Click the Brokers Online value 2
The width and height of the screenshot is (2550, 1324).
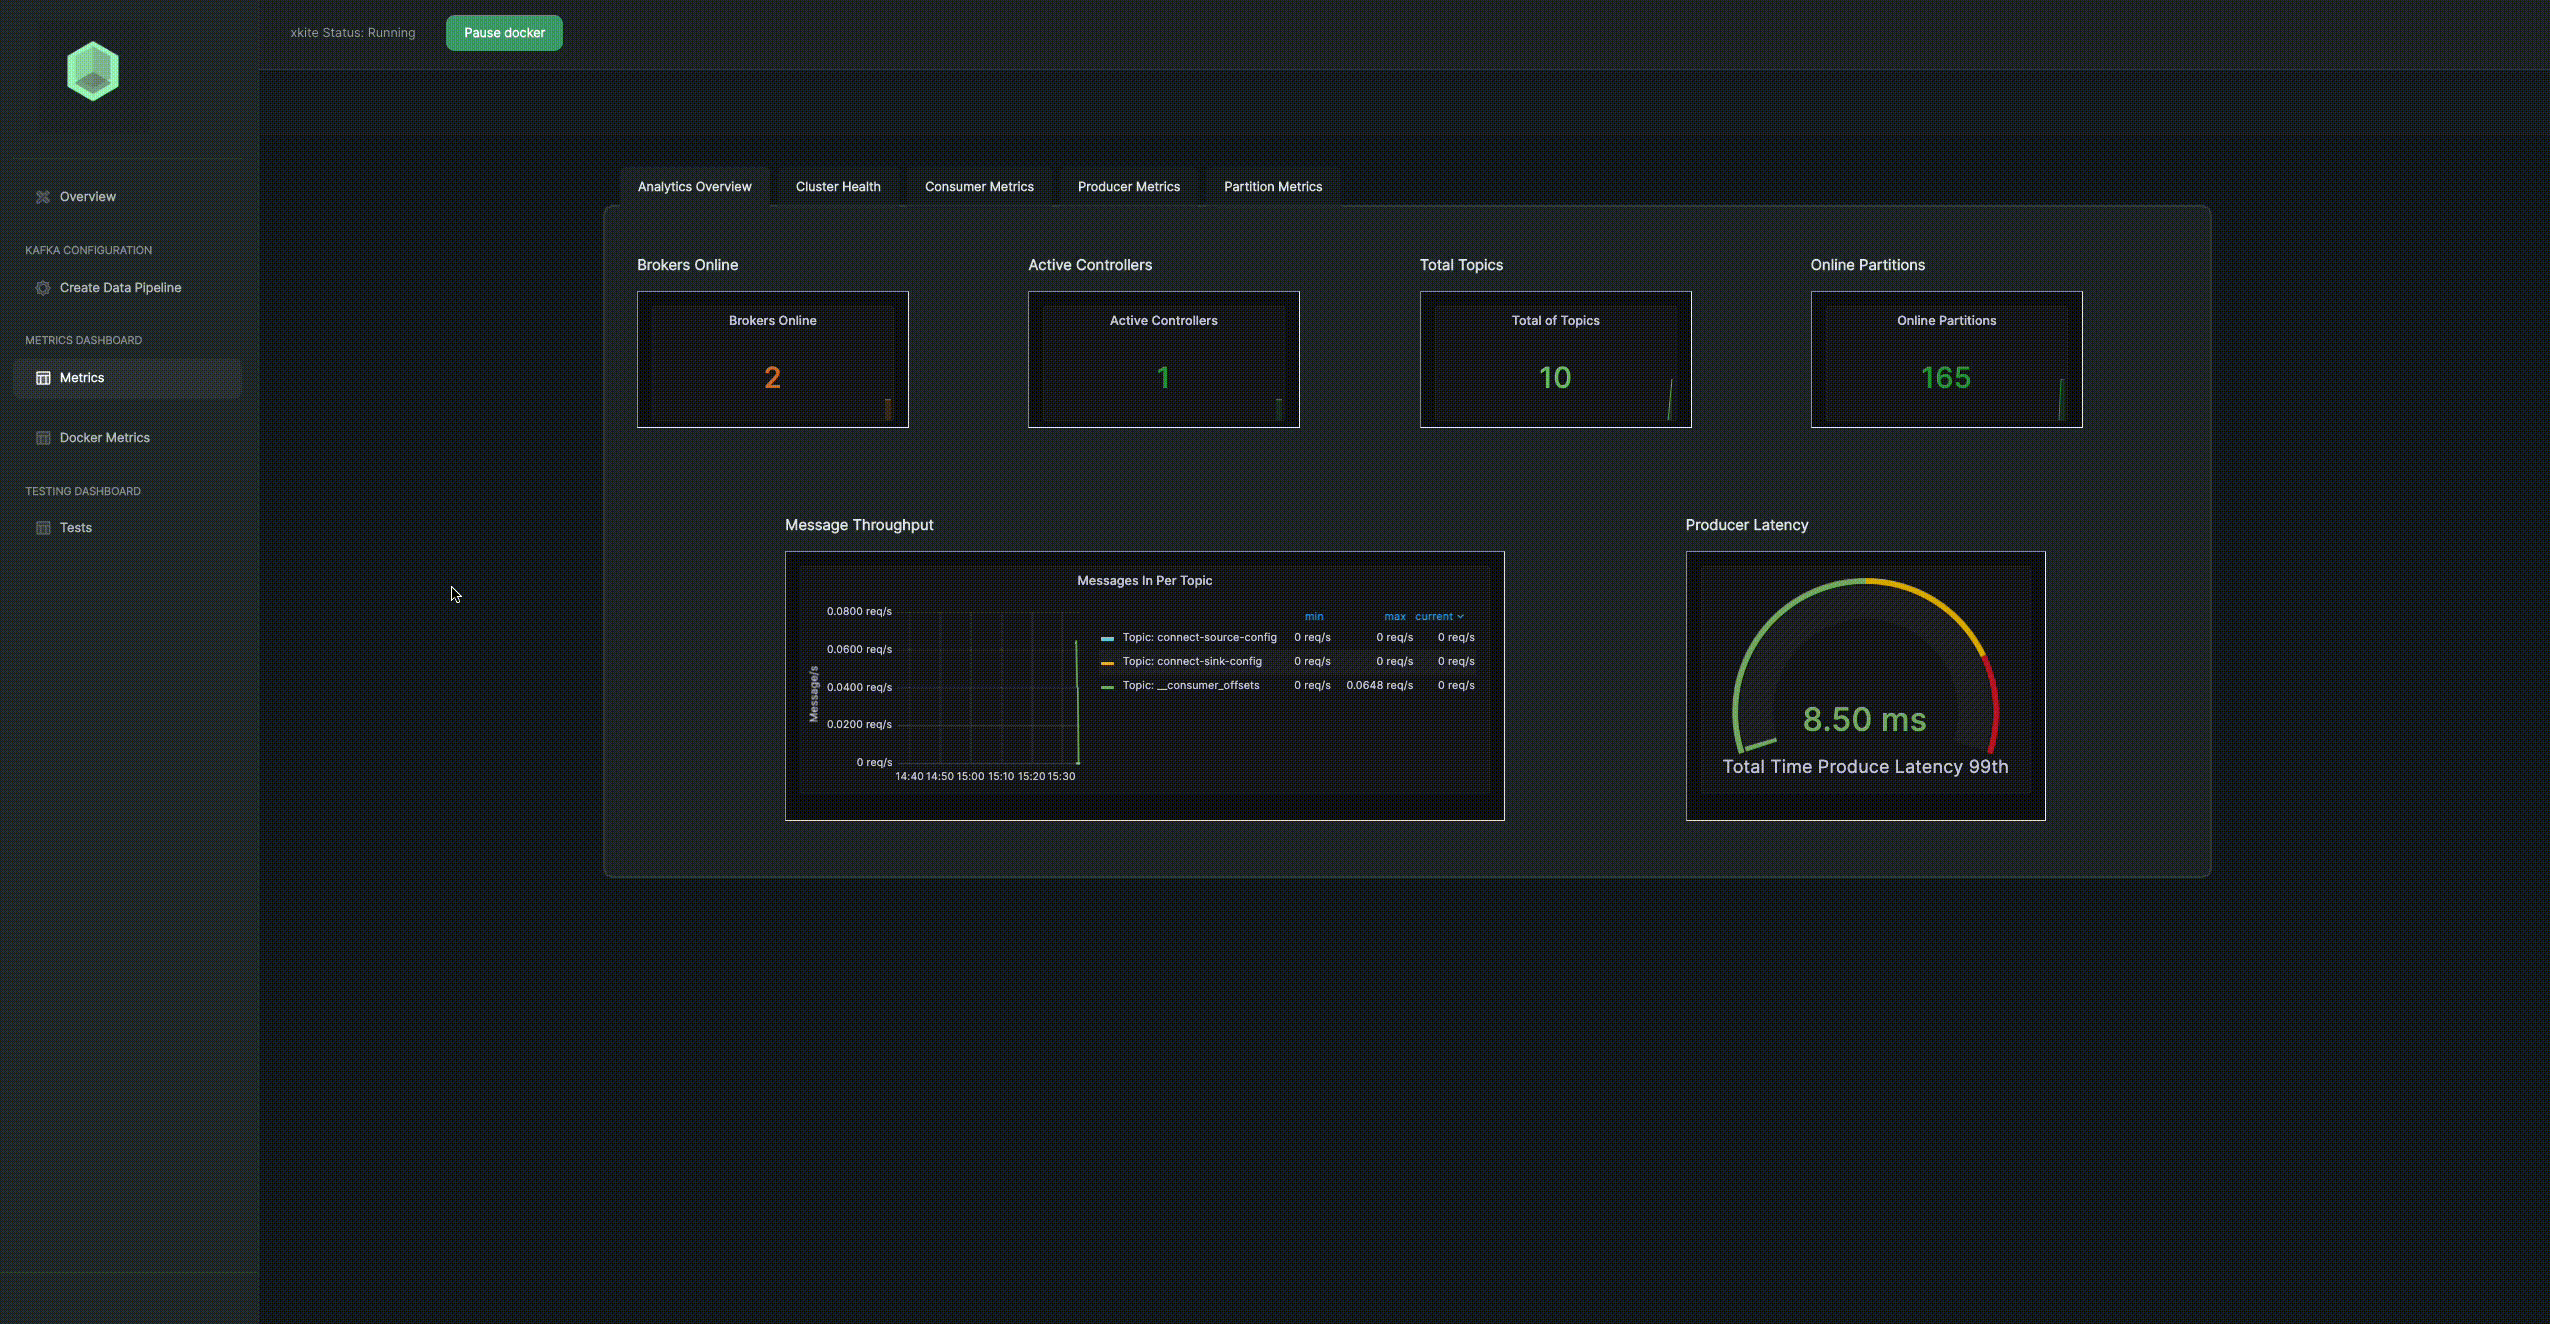pyautogui.click(x=772, y=378)
